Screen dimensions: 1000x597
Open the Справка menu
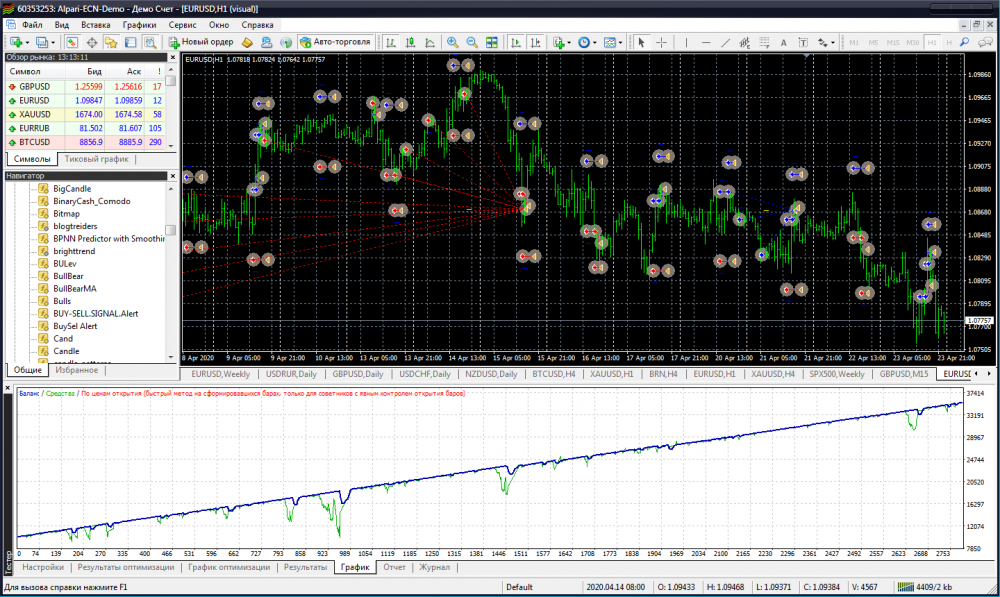point(257,25)
